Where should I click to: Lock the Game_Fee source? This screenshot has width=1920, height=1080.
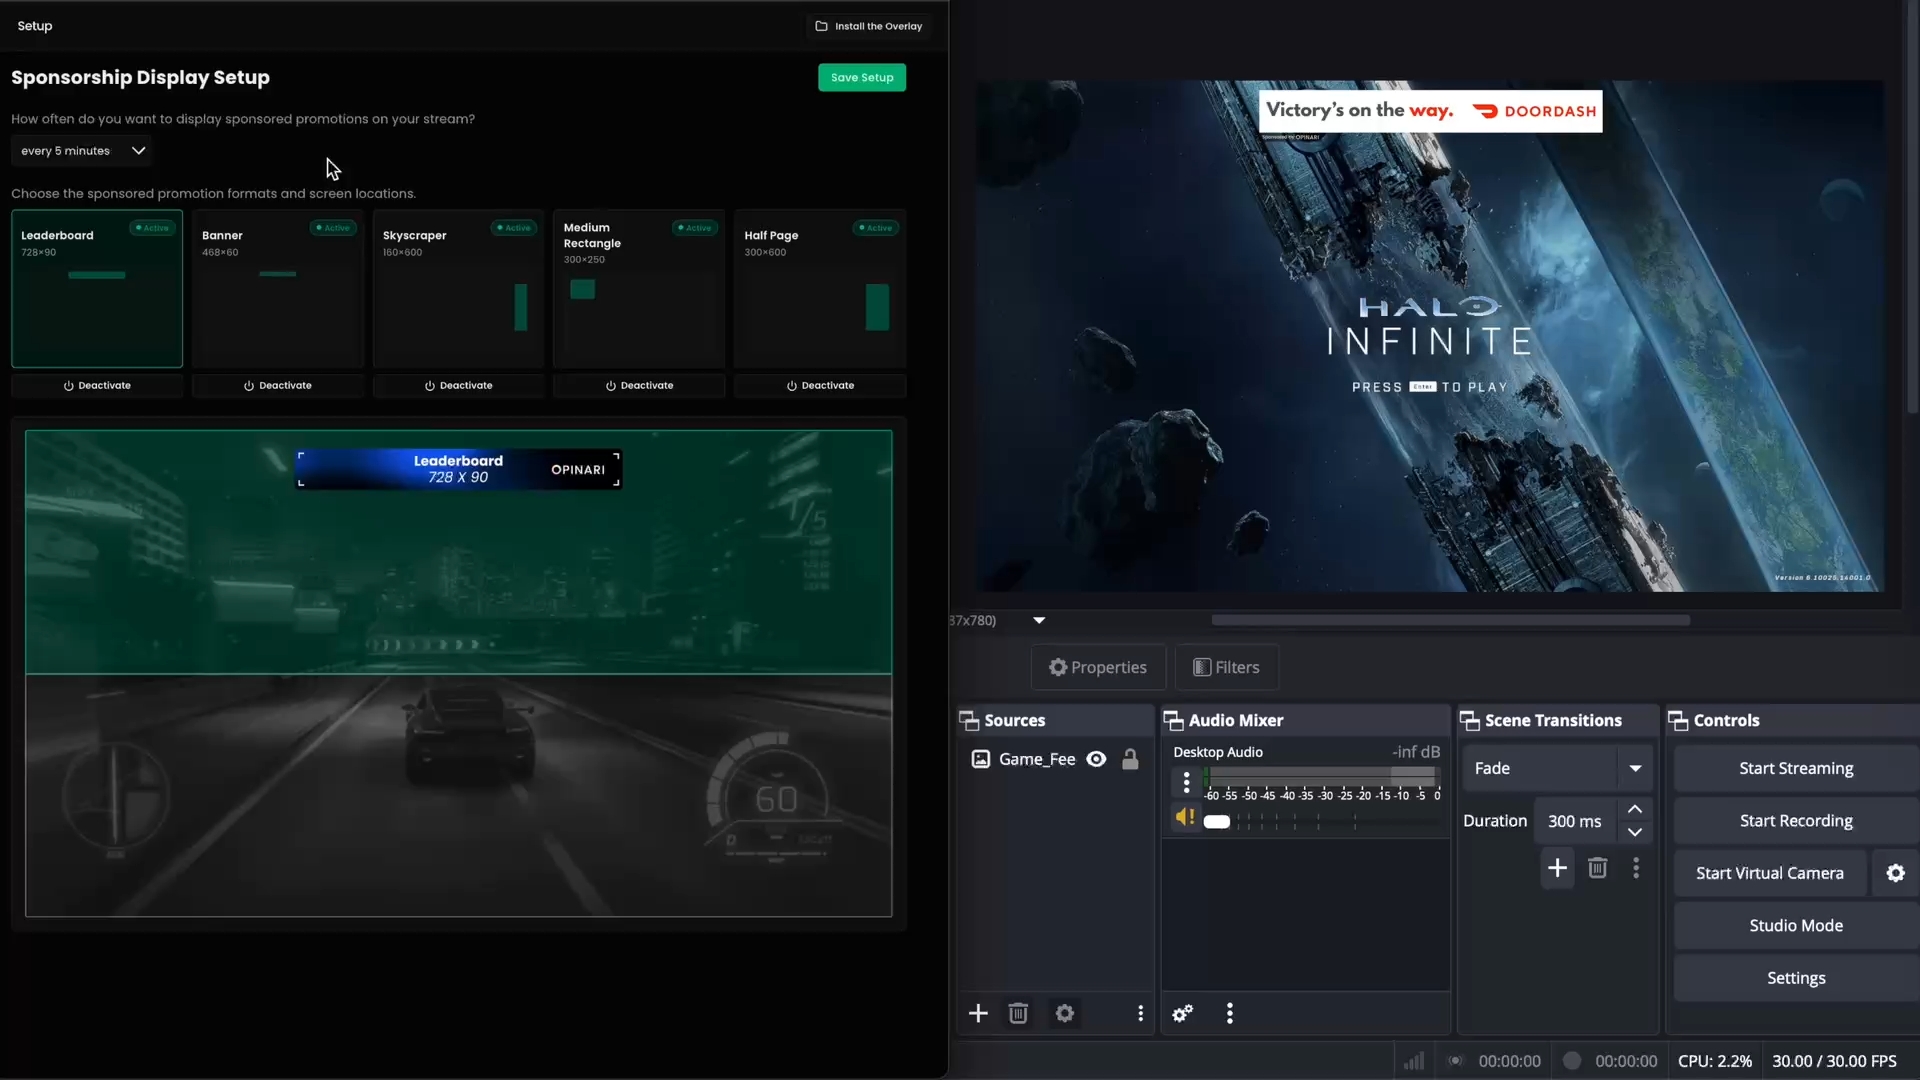(1130, 759)
